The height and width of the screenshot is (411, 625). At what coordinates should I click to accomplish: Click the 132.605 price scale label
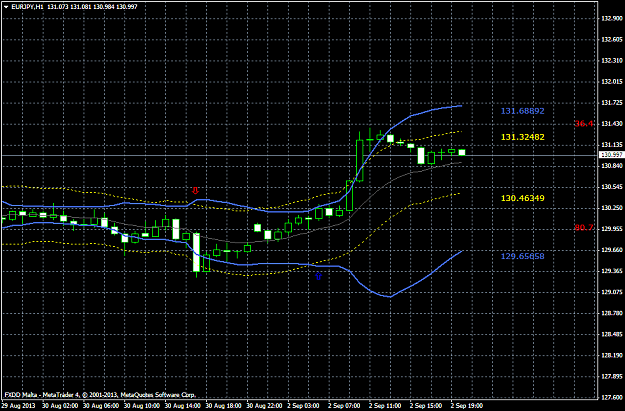[612, 39]
